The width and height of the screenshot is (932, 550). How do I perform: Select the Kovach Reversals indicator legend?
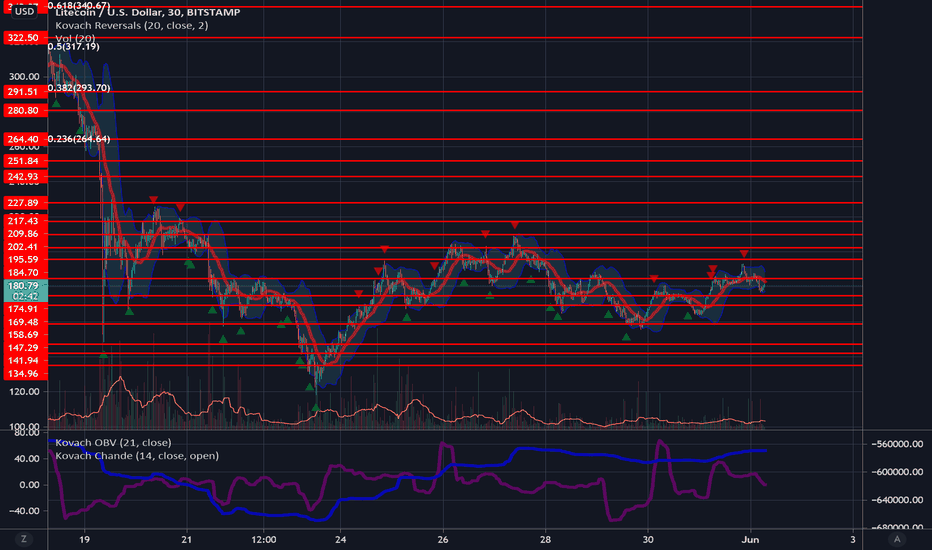(x=131, y=26)
